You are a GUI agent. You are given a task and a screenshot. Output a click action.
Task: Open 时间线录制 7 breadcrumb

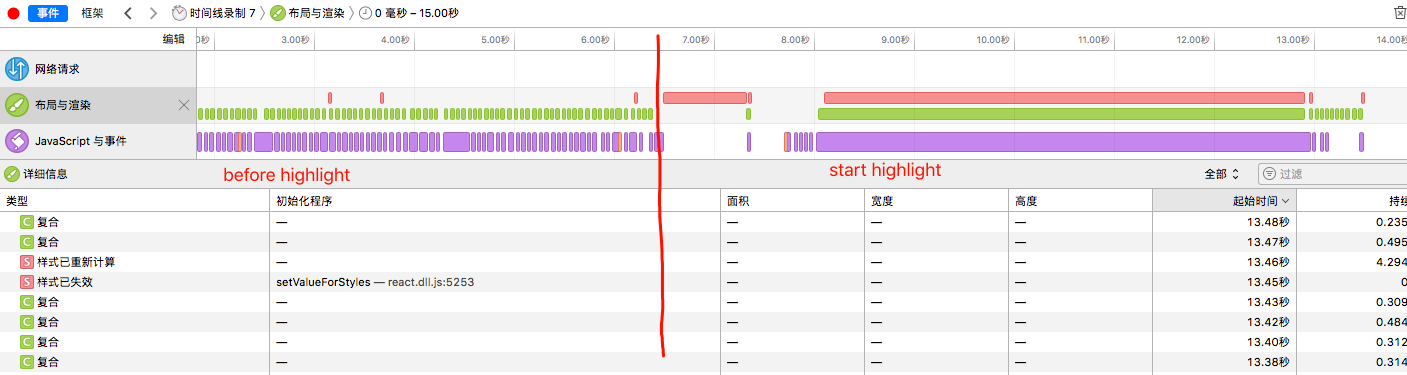coord(213,13)
